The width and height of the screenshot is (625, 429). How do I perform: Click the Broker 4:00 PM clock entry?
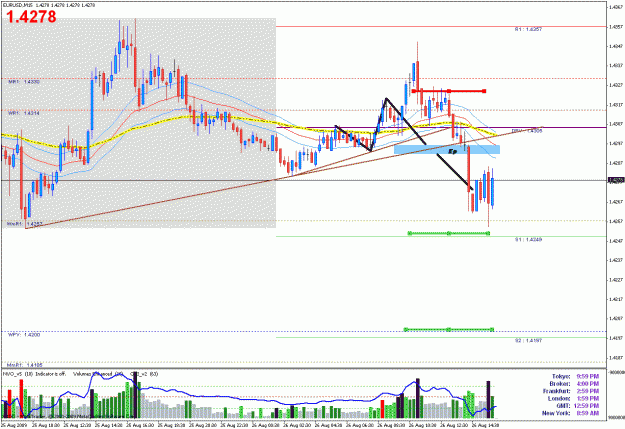pos(574,384)
